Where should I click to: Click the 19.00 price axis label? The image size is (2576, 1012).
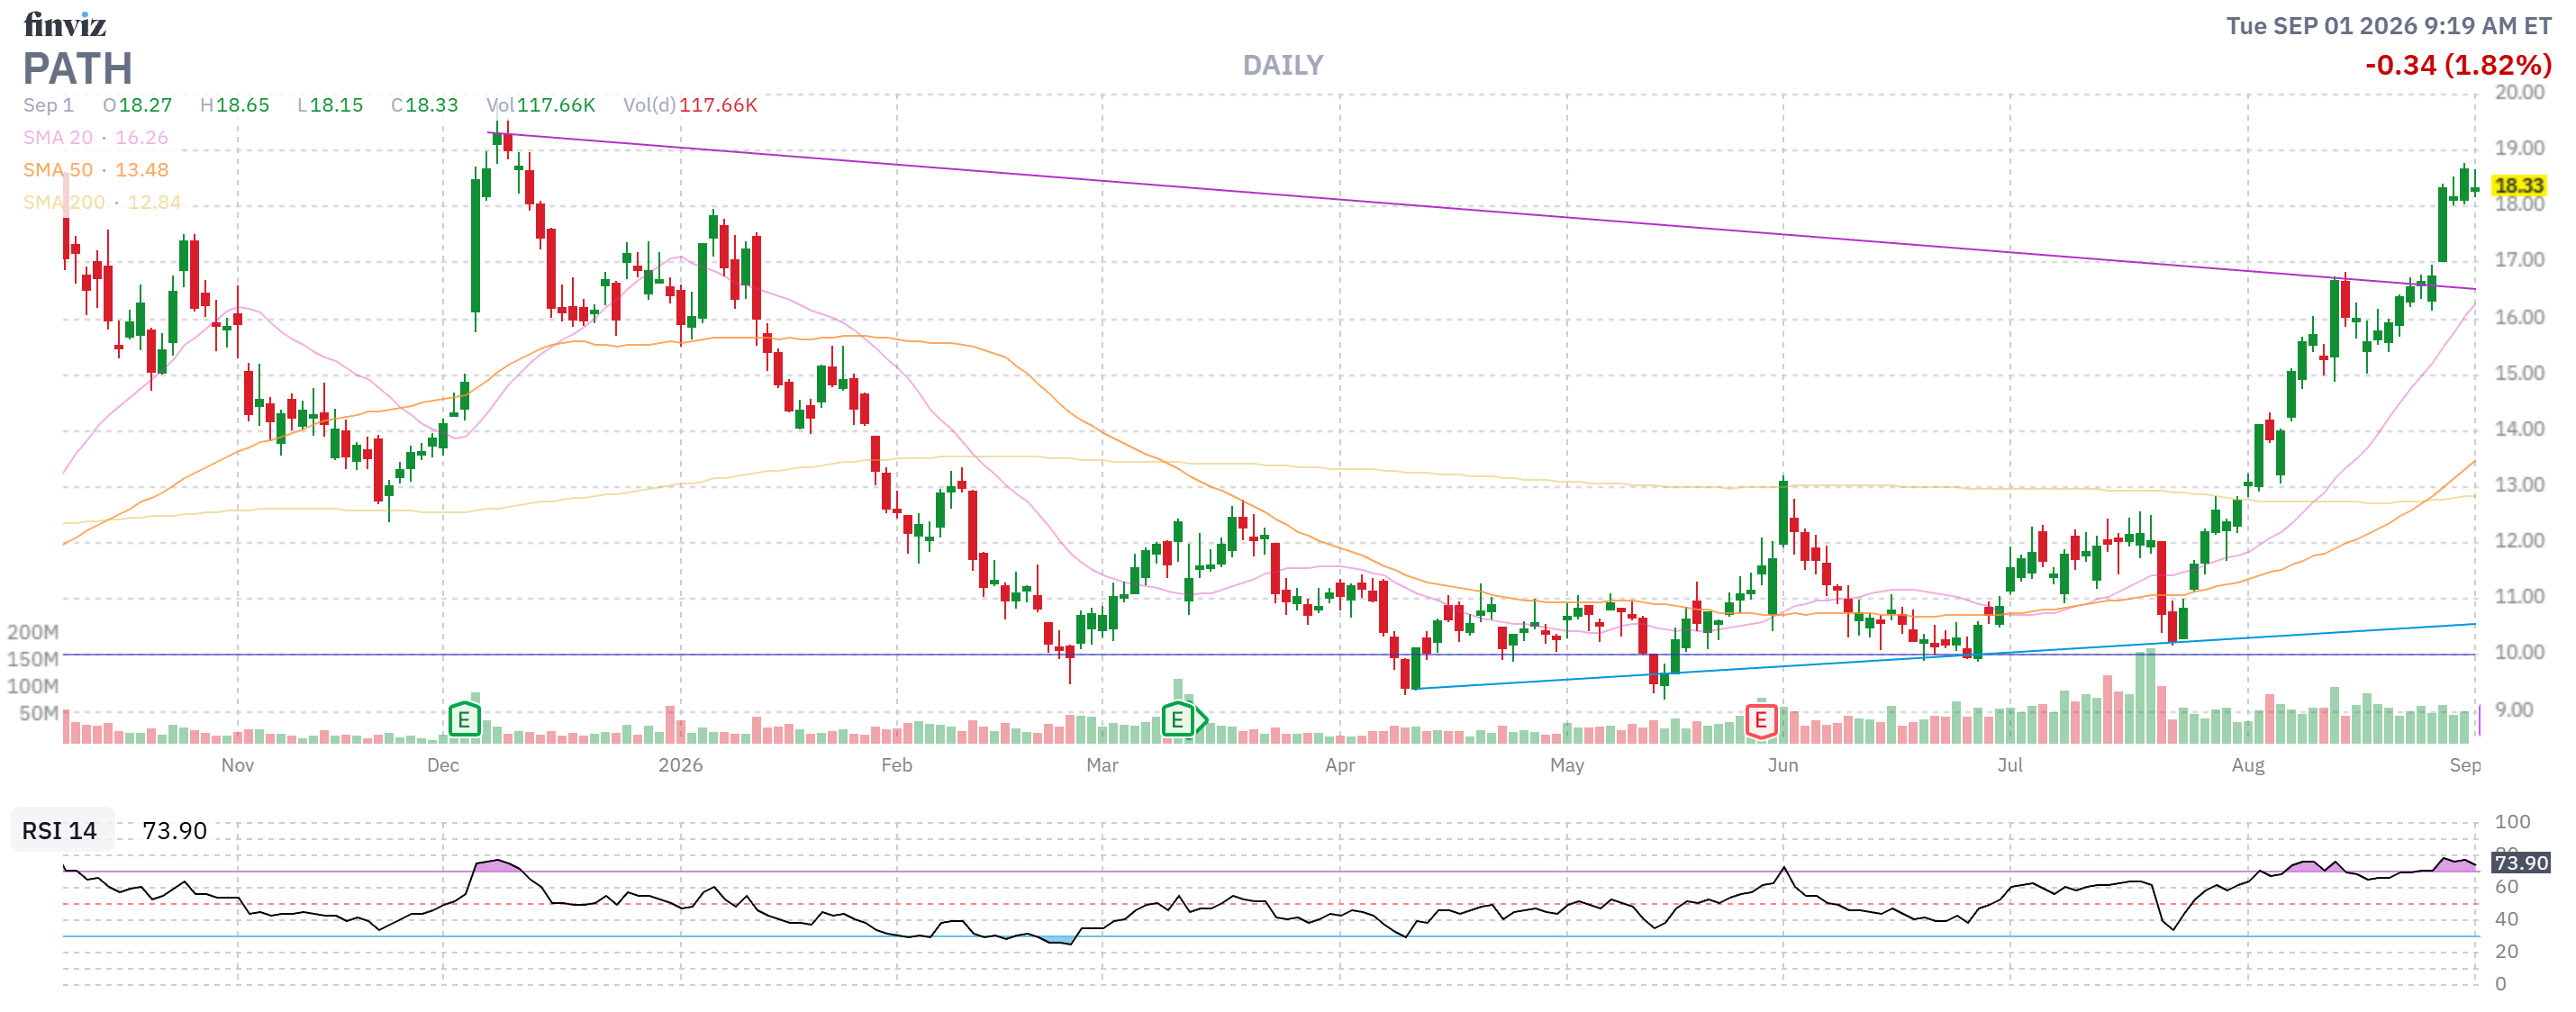[2520, 148]
